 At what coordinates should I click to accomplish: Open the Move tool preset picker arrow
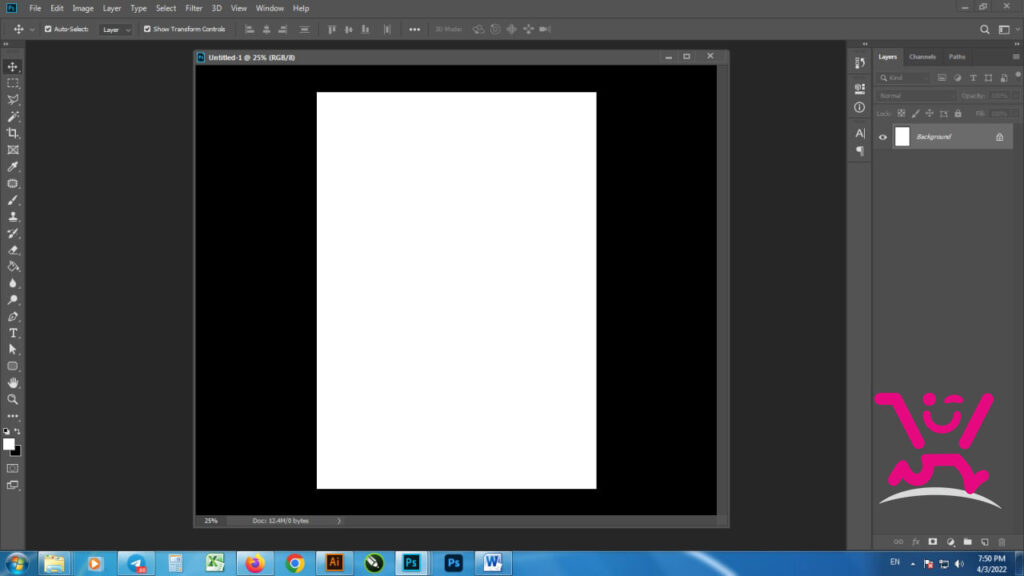coord(32,29)
